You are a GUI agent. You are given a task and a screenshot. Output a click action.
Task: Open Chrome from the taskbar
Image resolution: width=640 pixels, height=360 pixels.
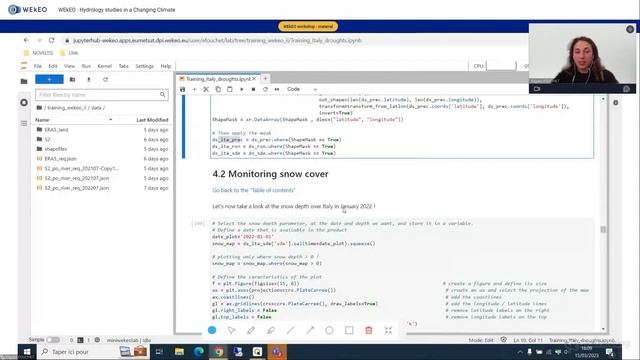point(218,352)
